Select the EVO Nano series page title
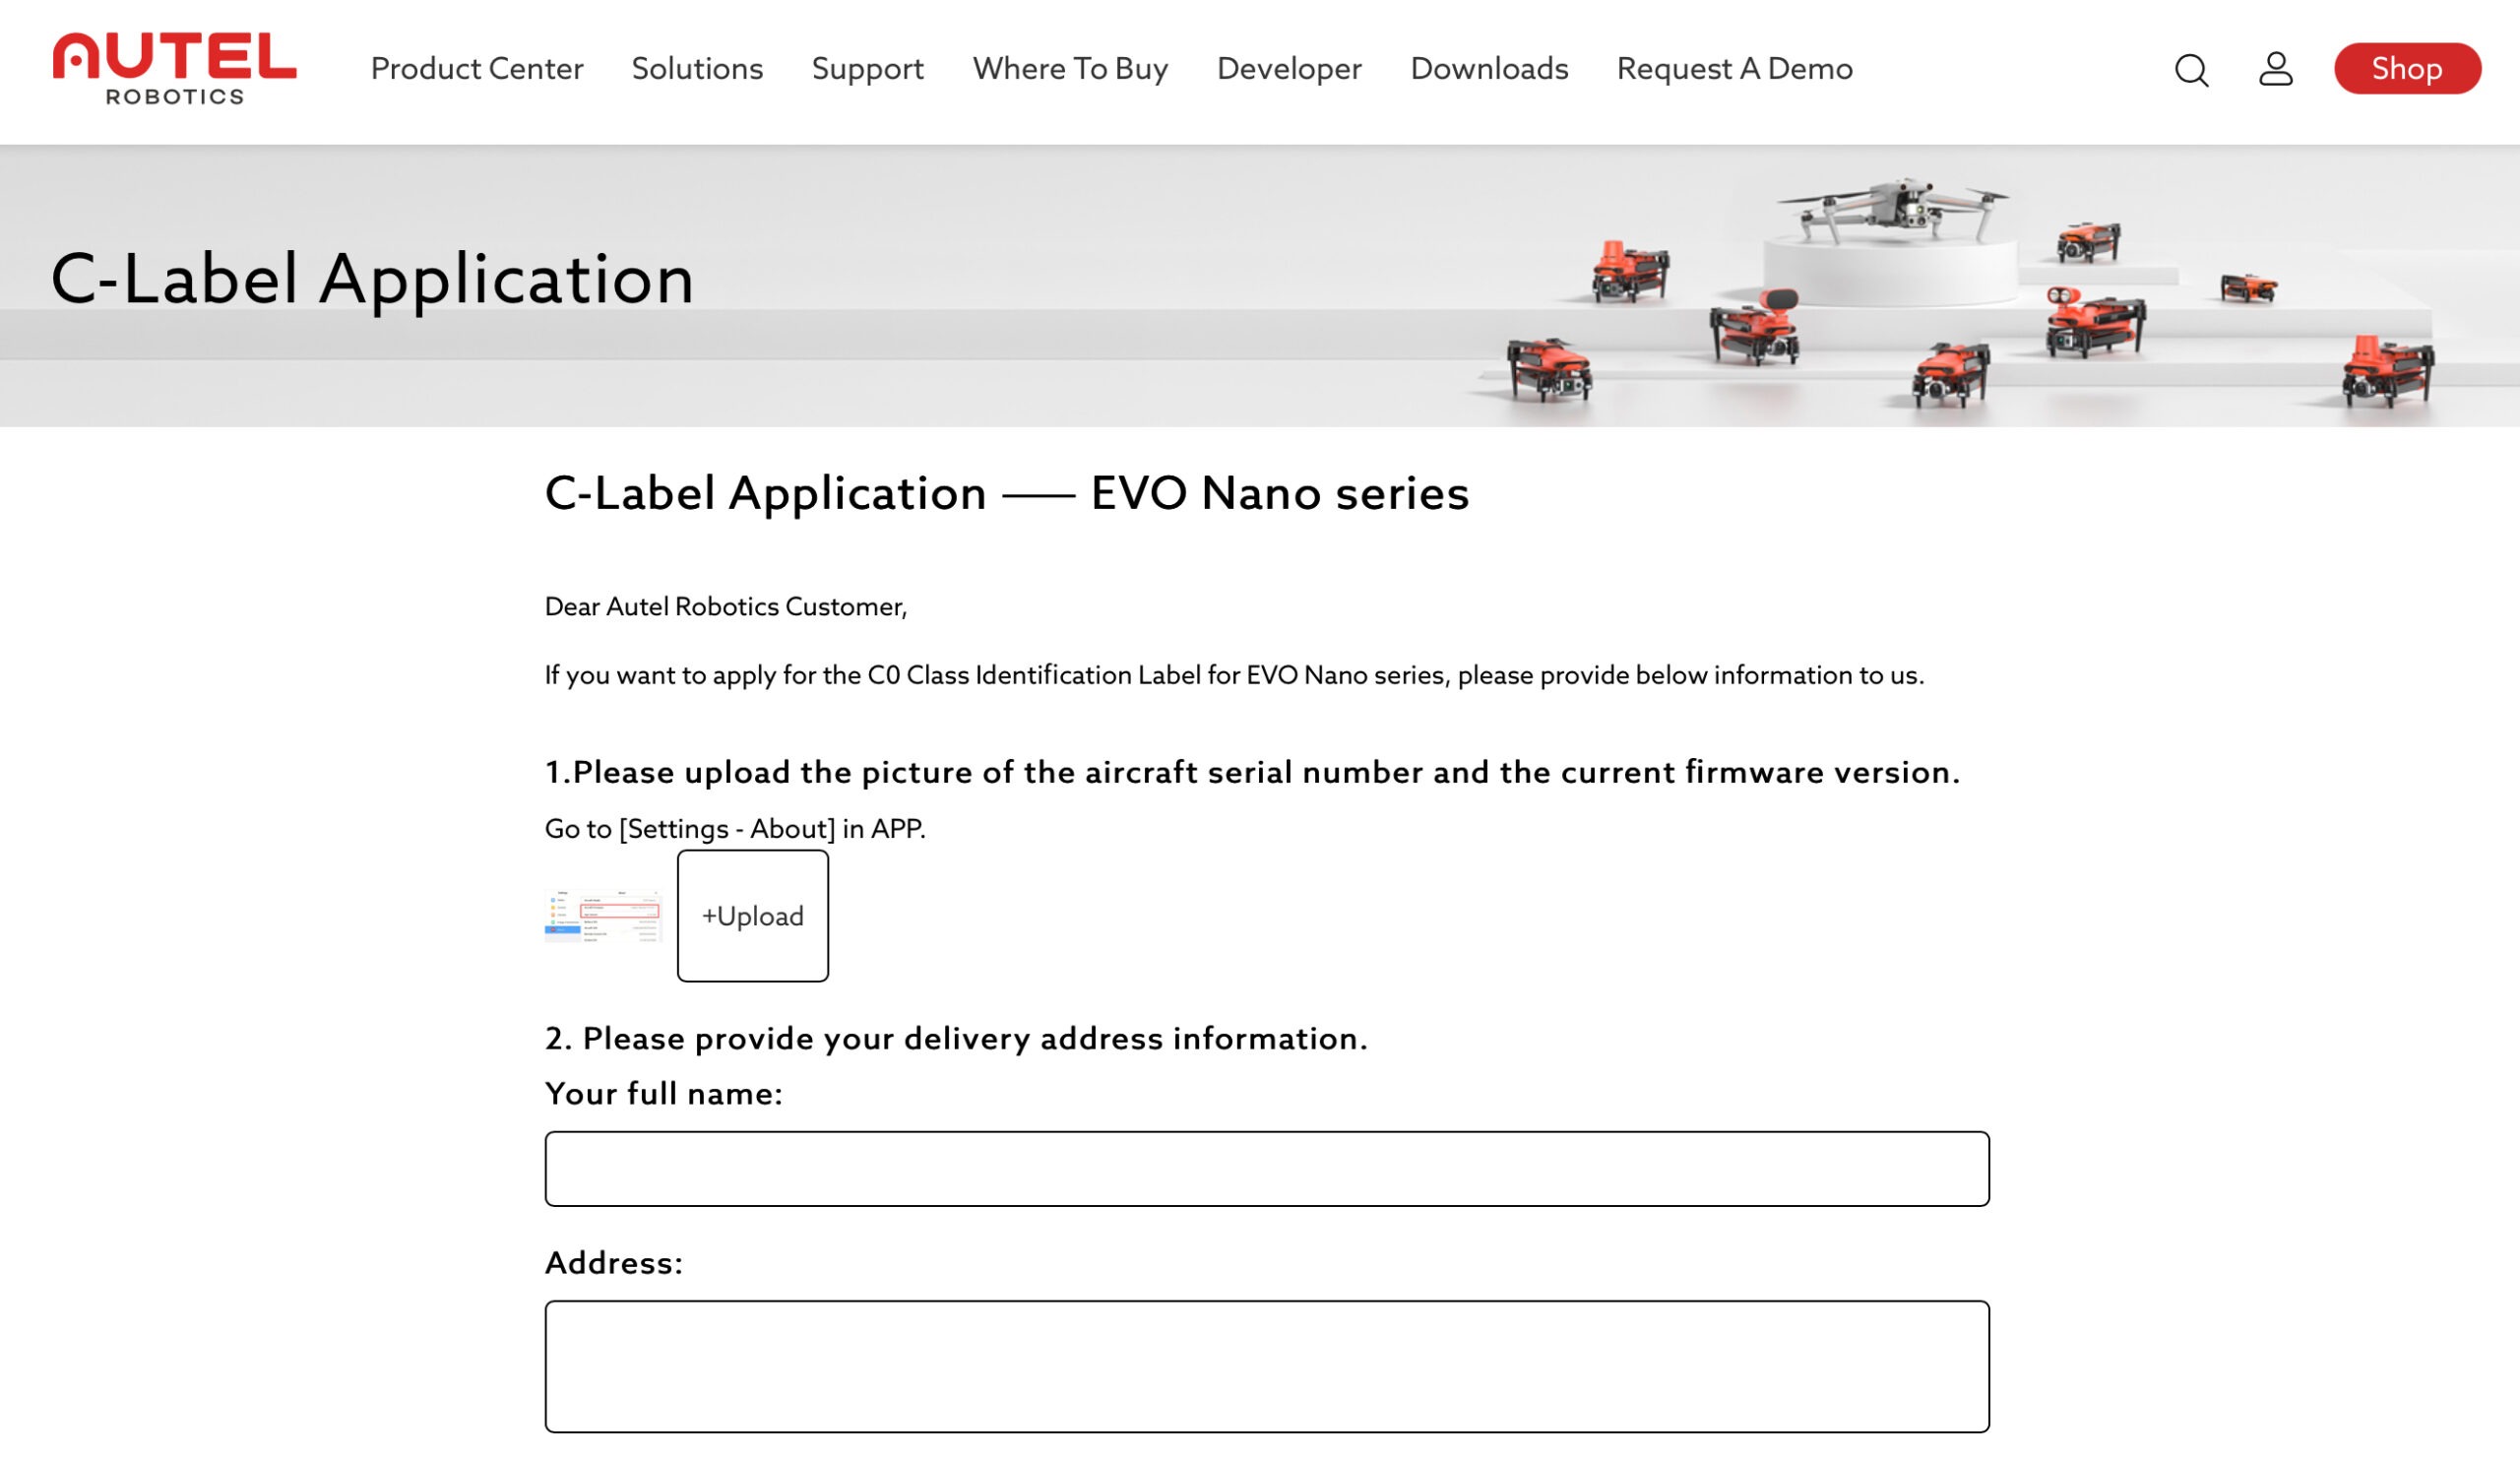2520x1459 pixels. point(1006,493)
